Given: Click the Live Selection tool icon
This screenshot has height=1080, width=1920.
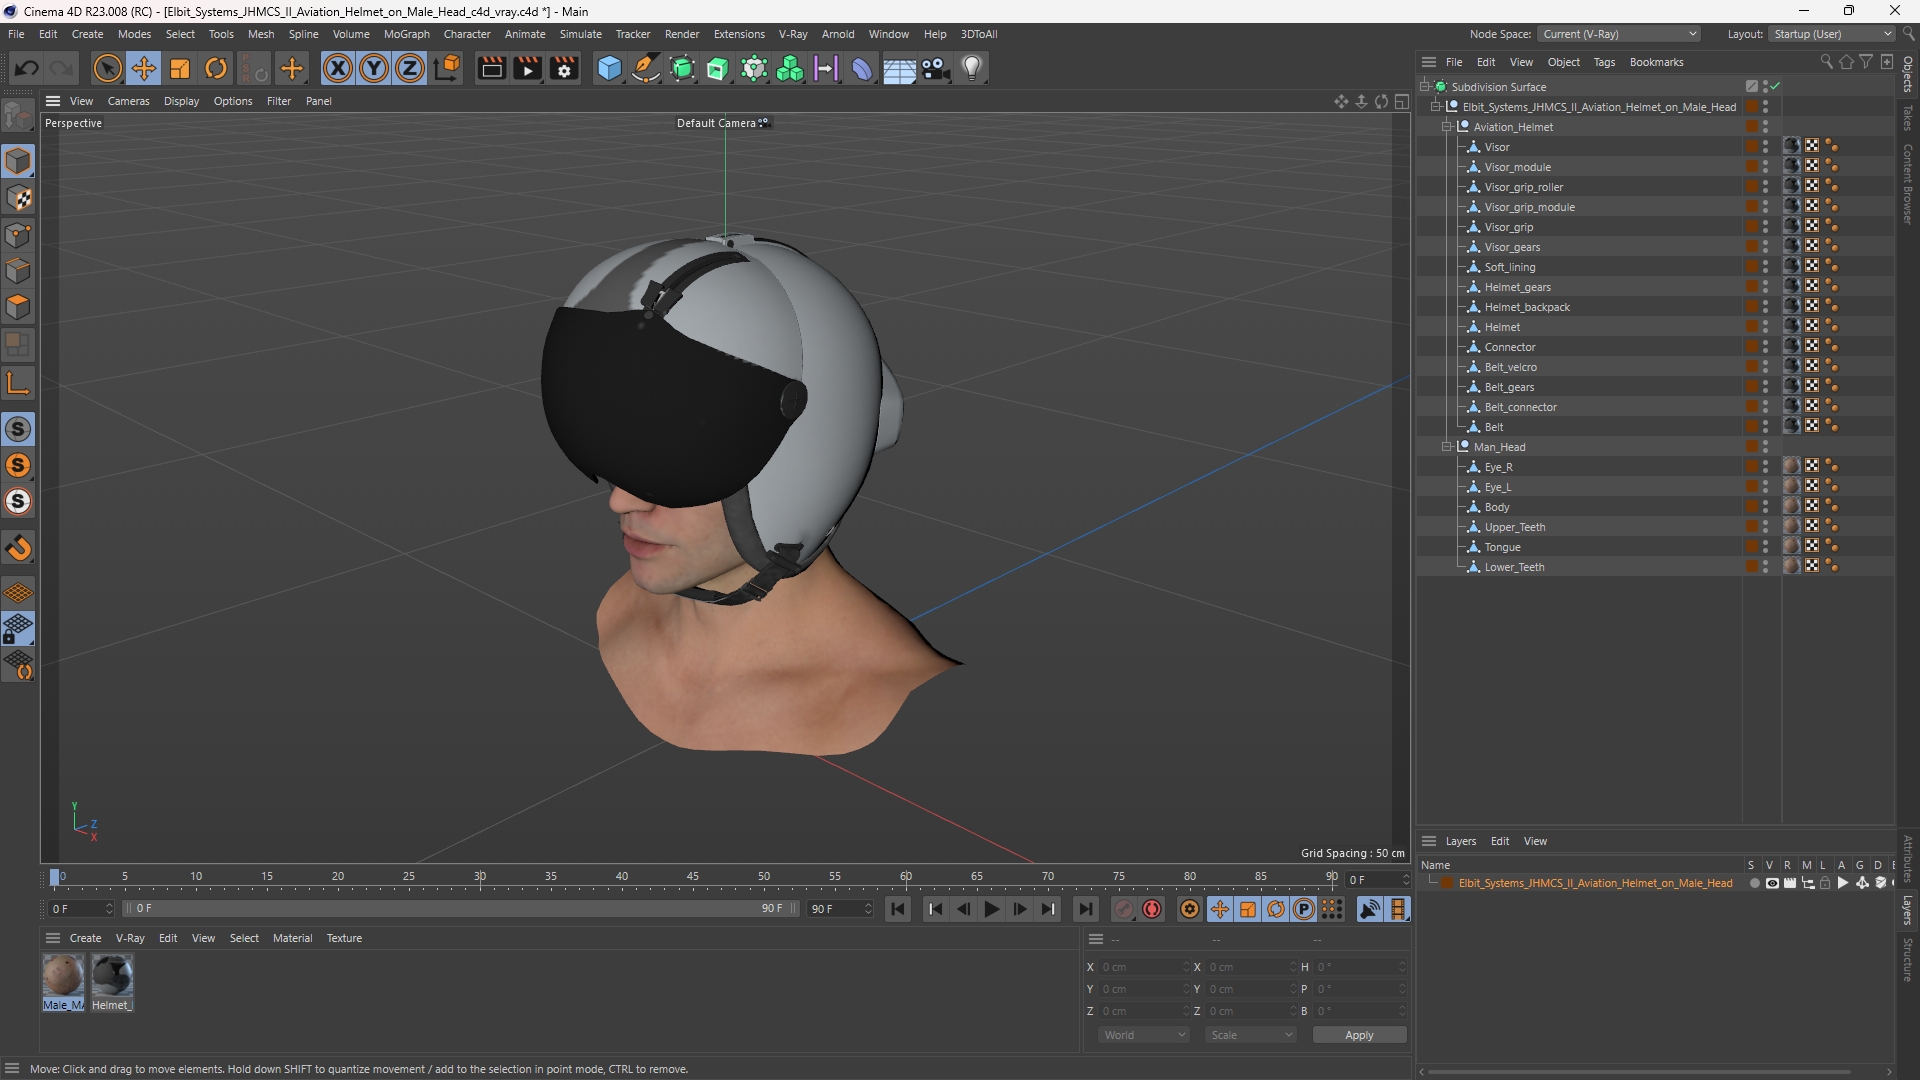Looking at the screenshot, I should [x=107, y=68].
